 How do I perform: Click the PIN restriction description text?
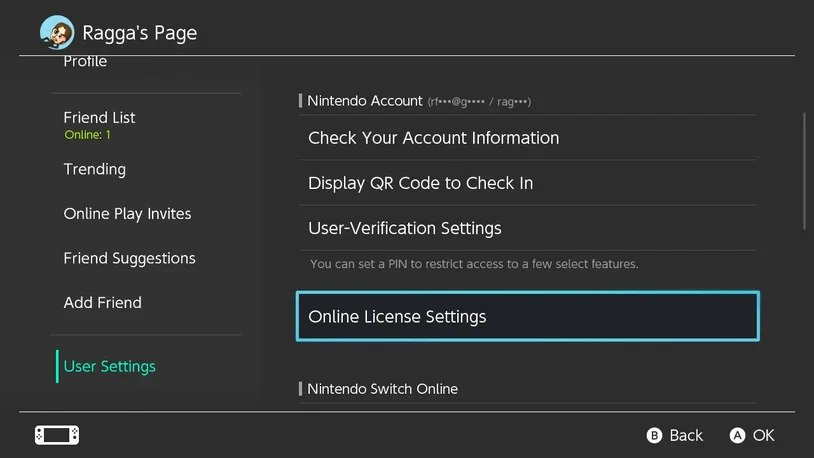pos(474,264)
